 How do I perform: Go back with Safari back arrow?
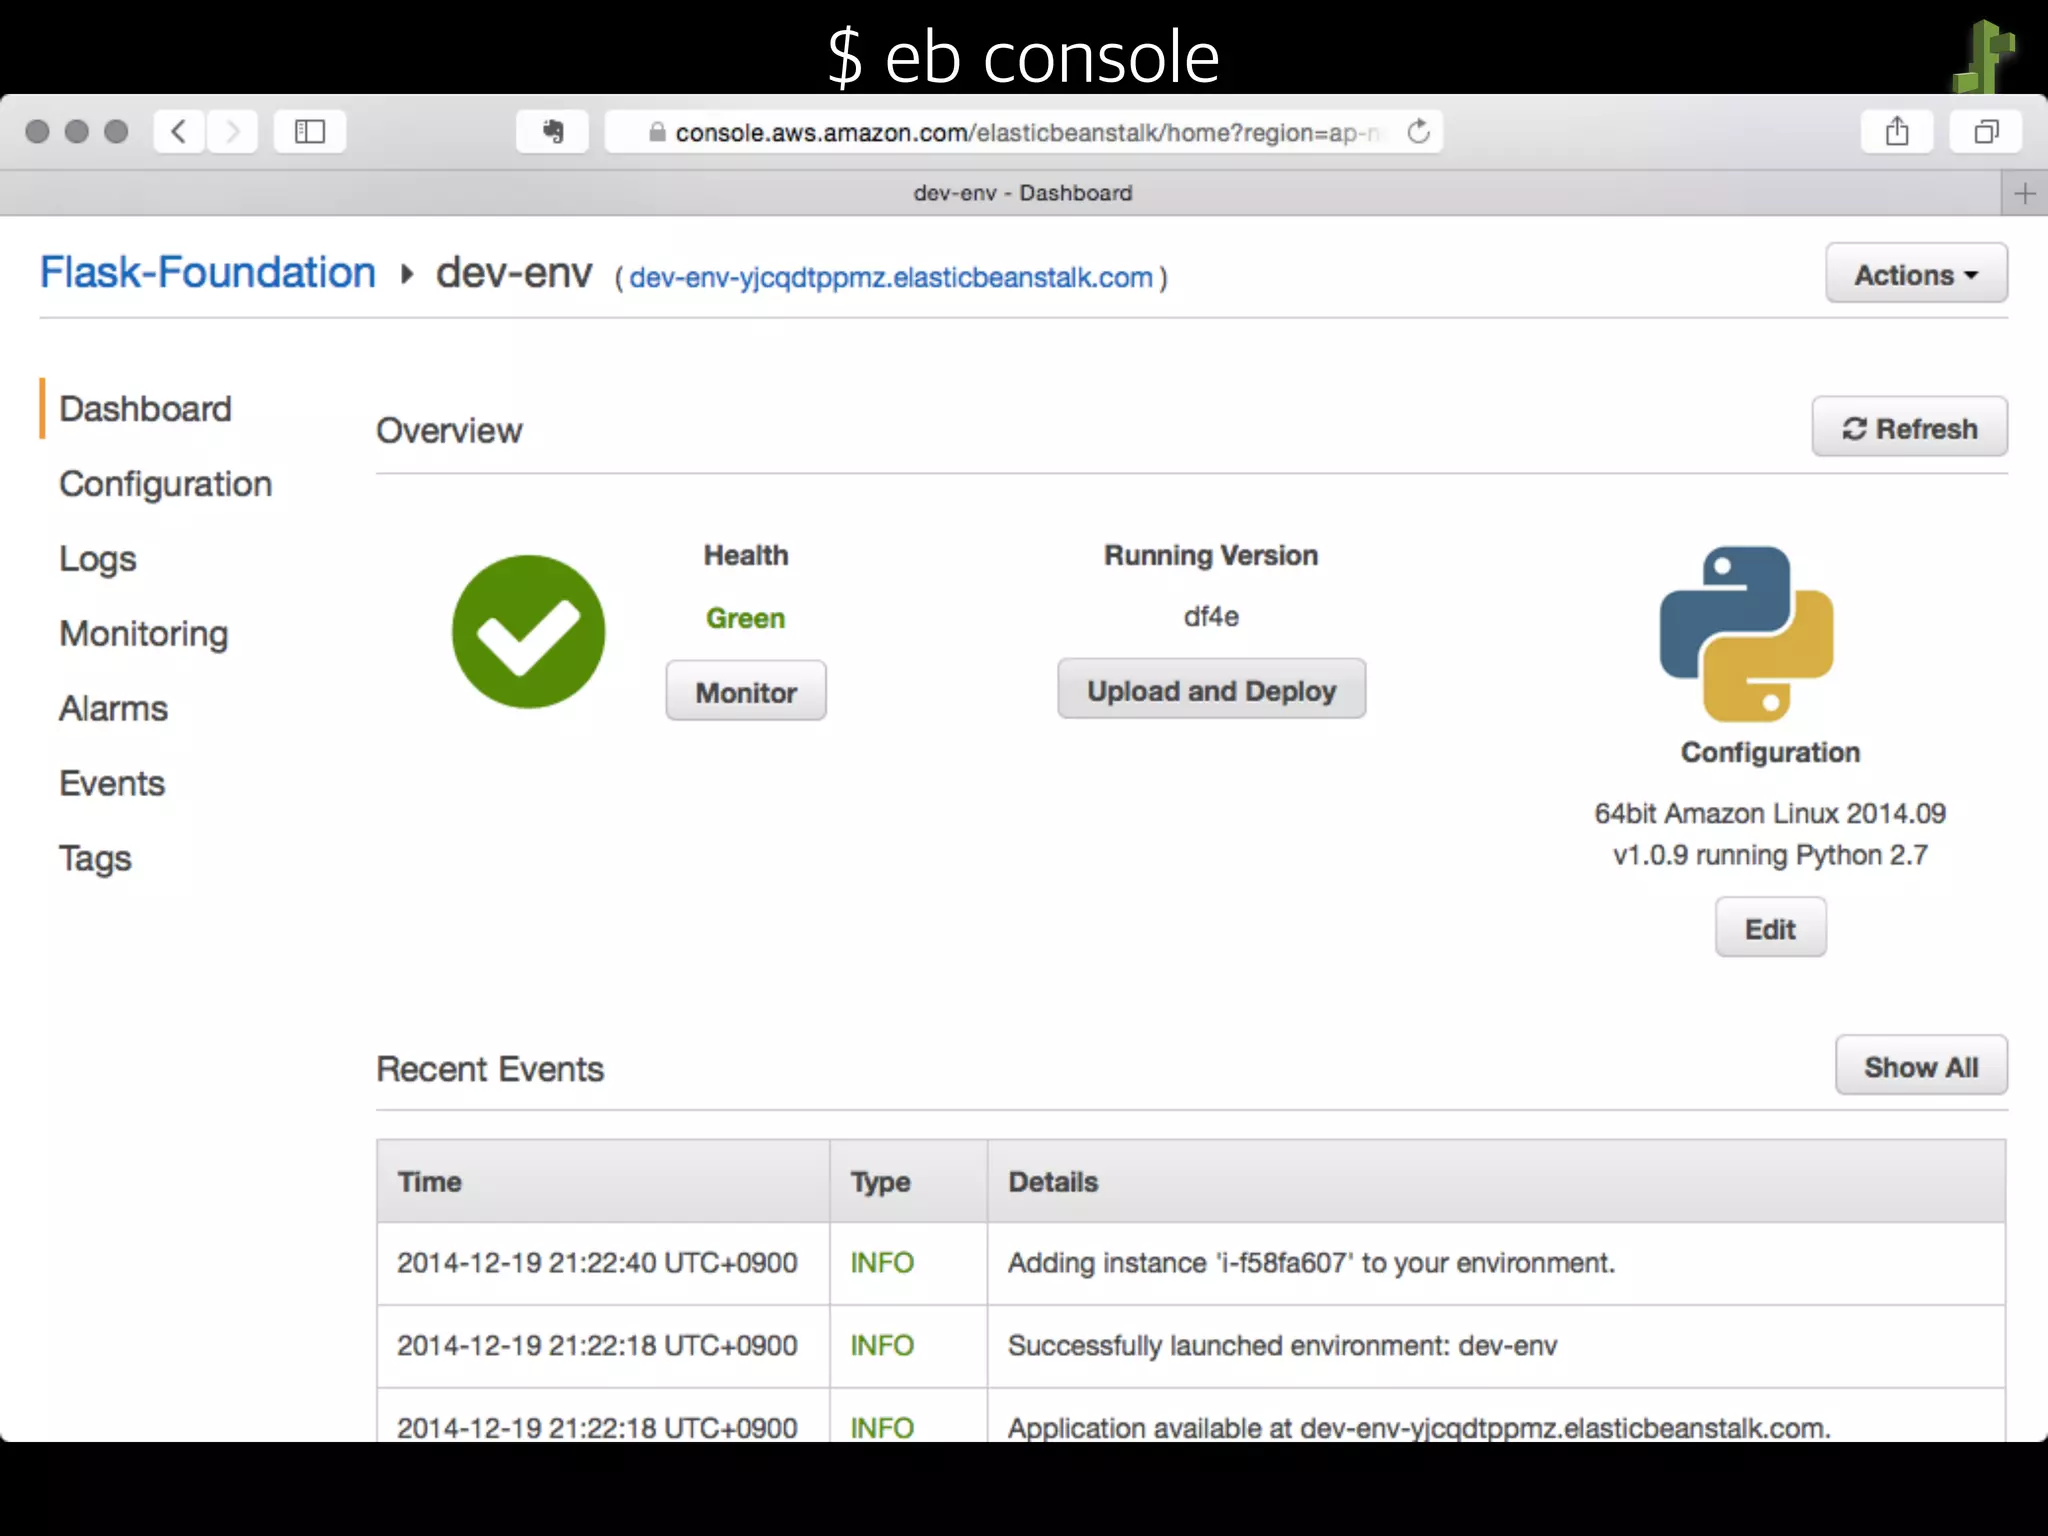[180, 132]
